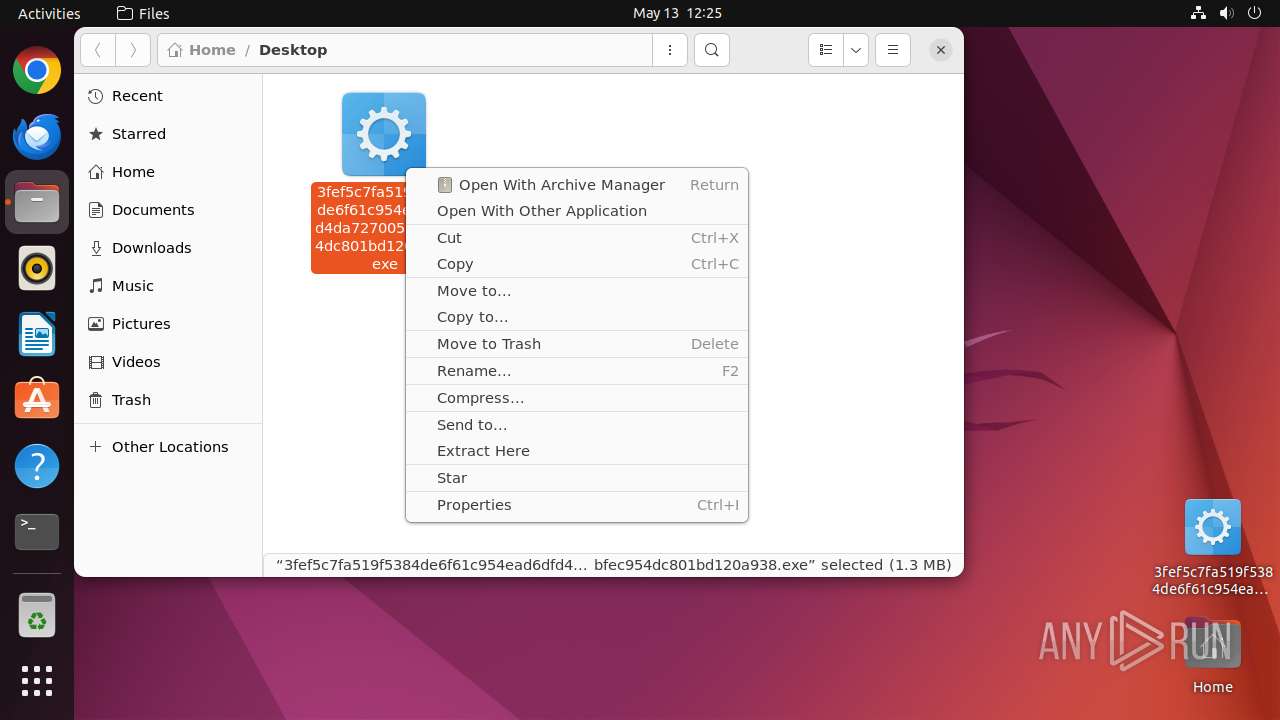The width and height of the screenshot is (1280, 720).
Task: Open Downloads in the sidebar
Action: pyautogui.click(x=168, y=248)
